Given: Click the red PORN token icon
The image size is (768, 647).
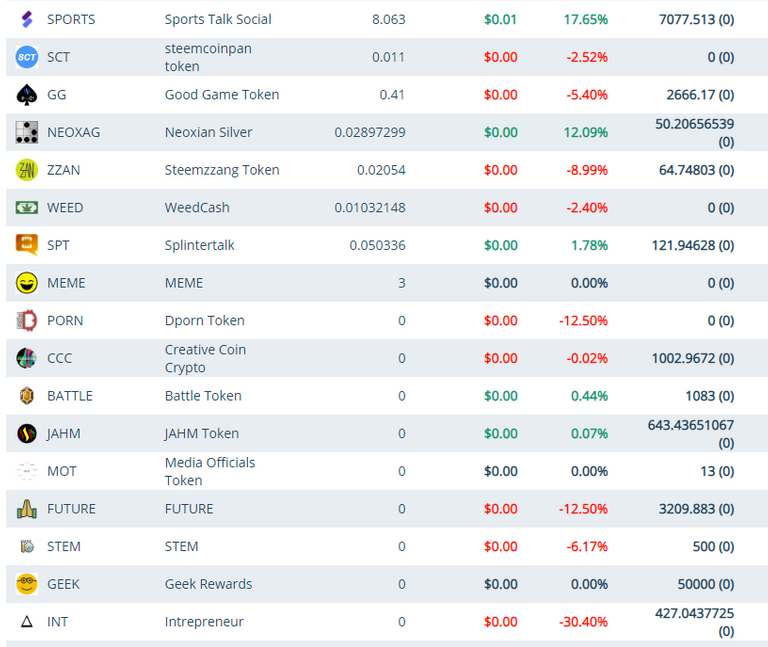Looking at the screenshot, I should pos(27,320).
